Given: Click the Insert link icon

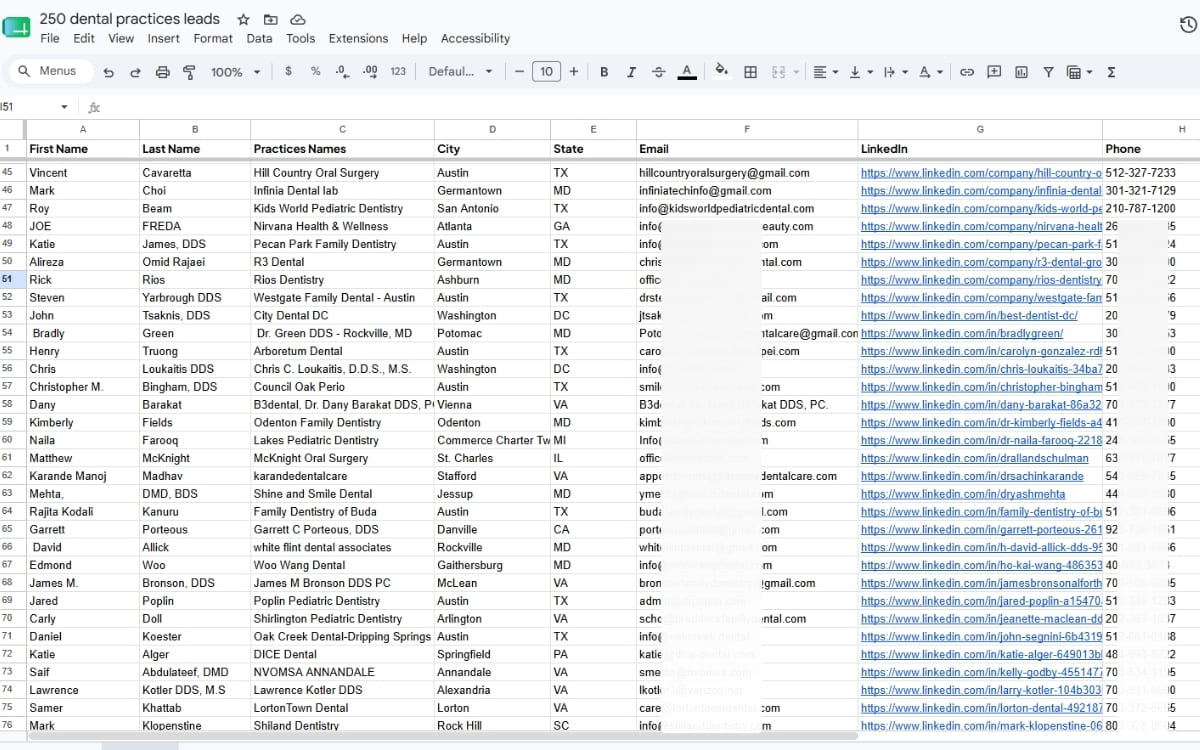Looking at the screenshot, I should 967,72.
